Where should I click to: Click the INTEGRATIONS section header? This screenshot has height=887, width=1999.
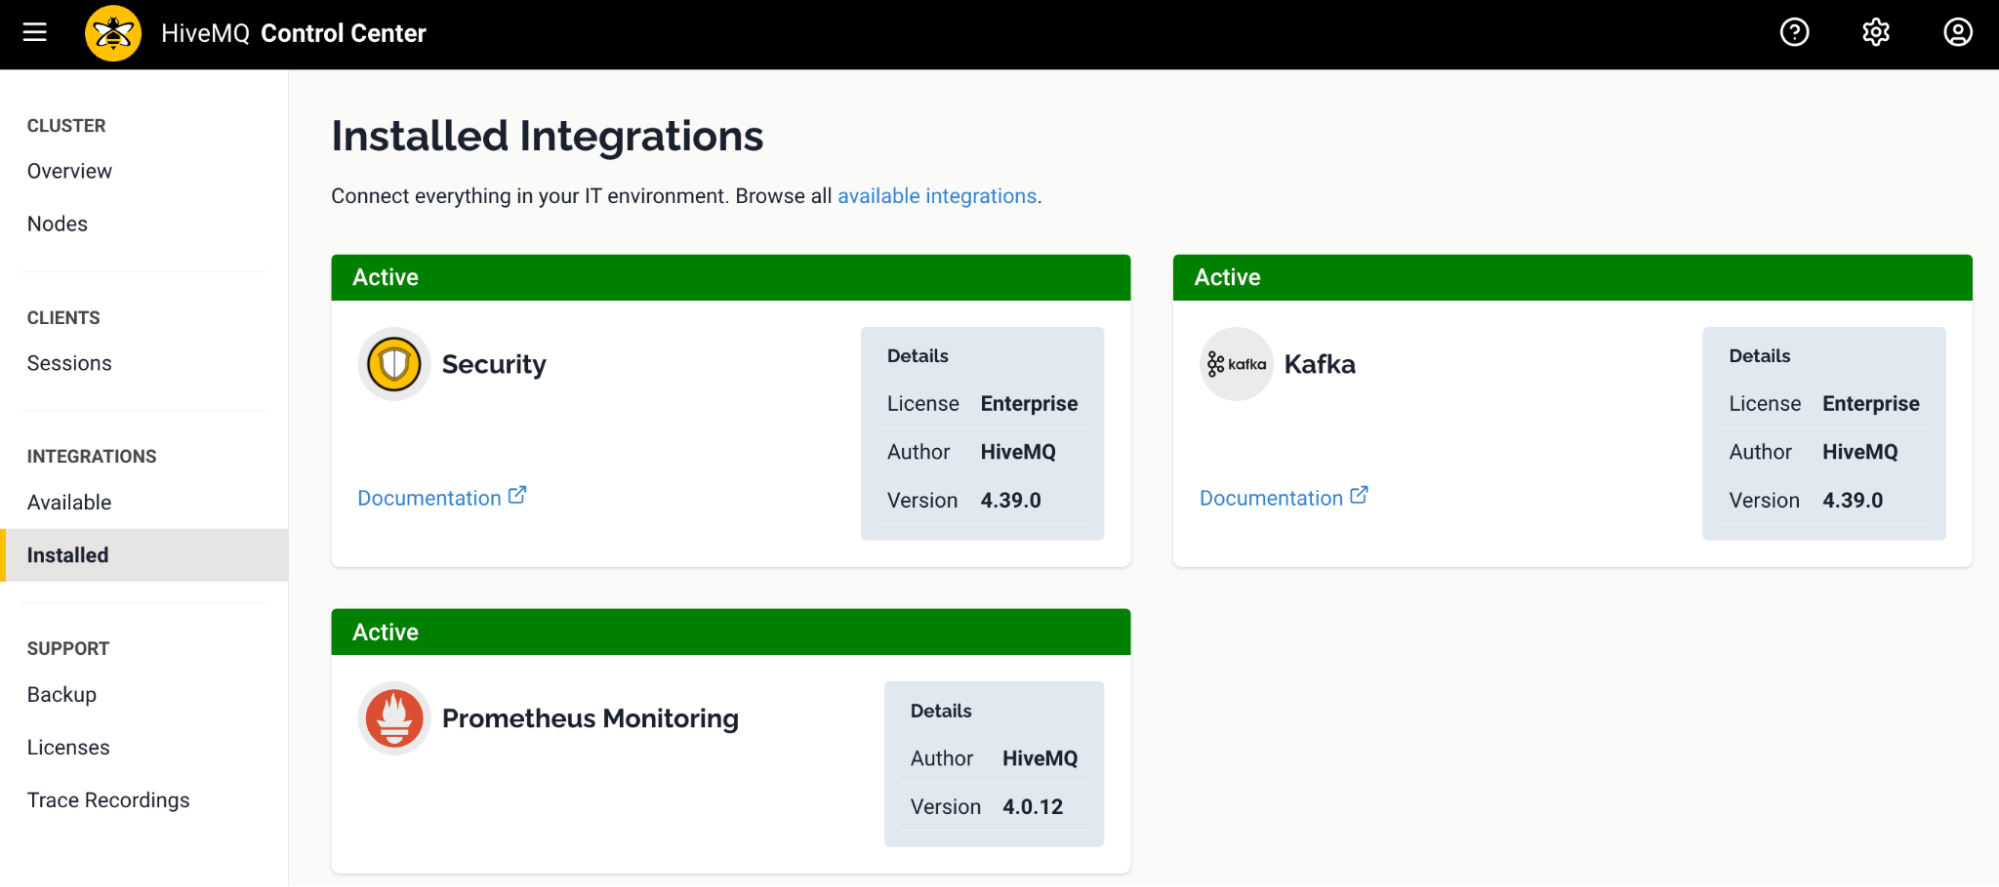92,456
